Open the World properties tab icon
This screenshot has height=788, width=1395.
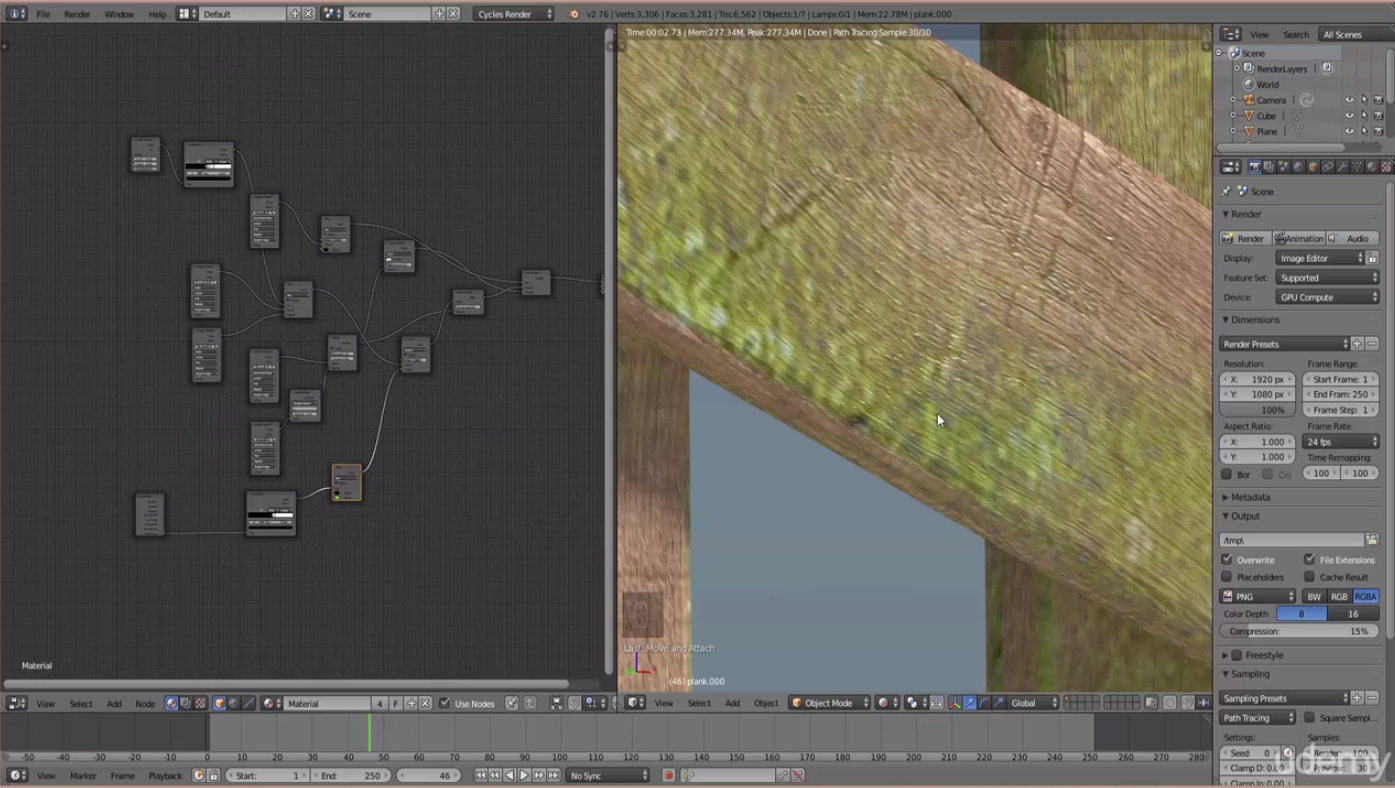coord(1298,167)
